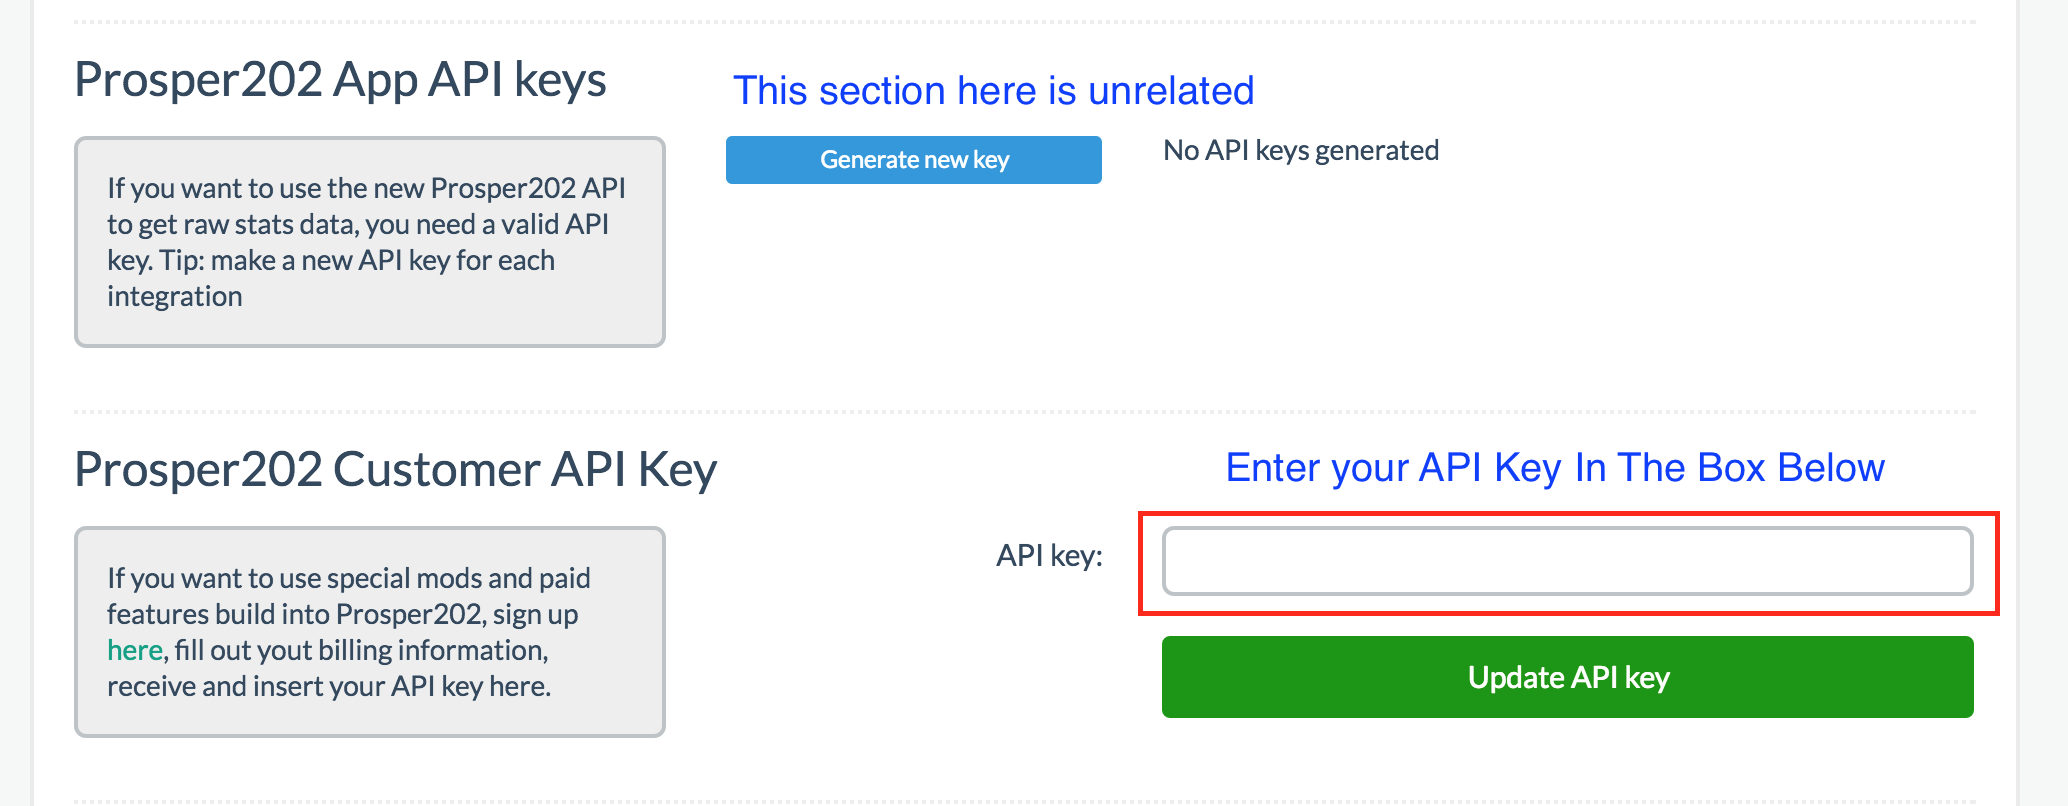Screen dimensions: 2068x806
Task: Select the 'No API keys generated' message
Action: [1300, 151]
